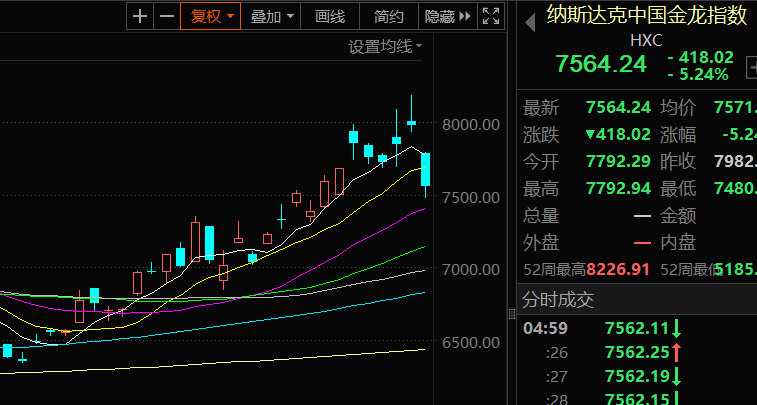Click the 内盘 label
Image resolution: width=757 pixels, height=405 pixels.
(x=678, y=242)
